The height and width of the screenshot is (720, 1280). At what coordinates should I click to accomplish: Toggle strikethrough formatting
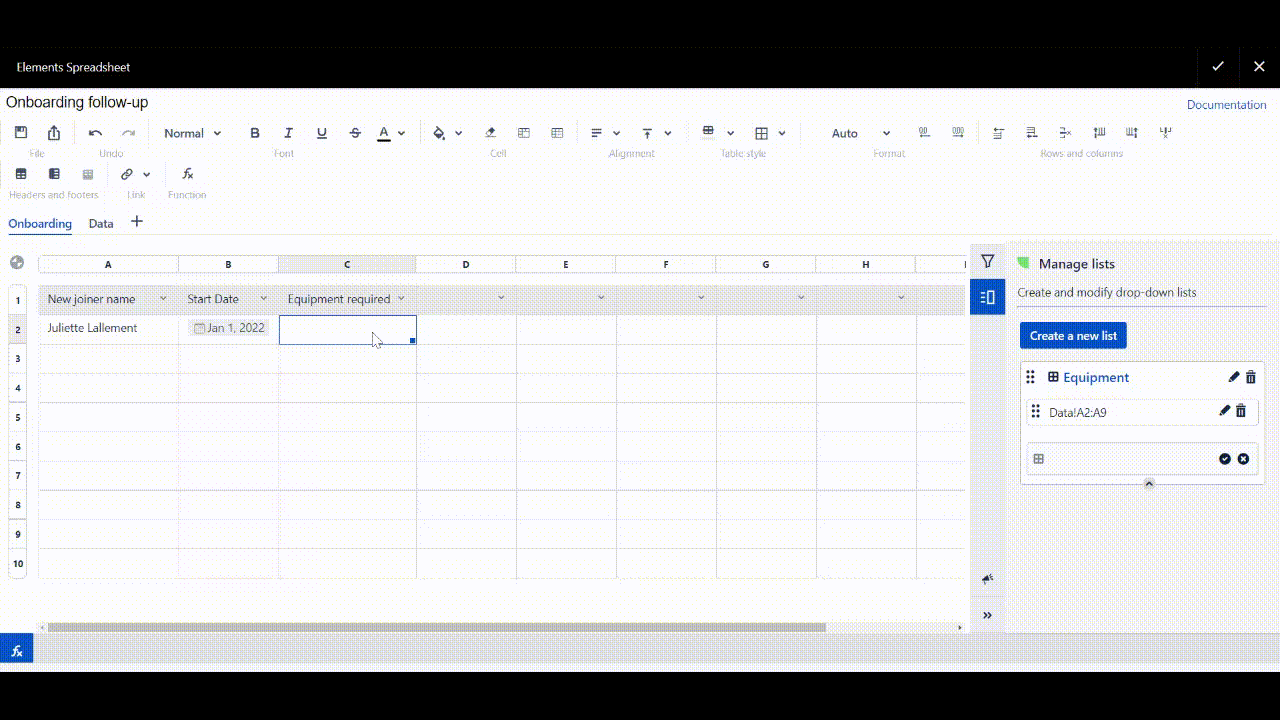click(x=355, y=133)
